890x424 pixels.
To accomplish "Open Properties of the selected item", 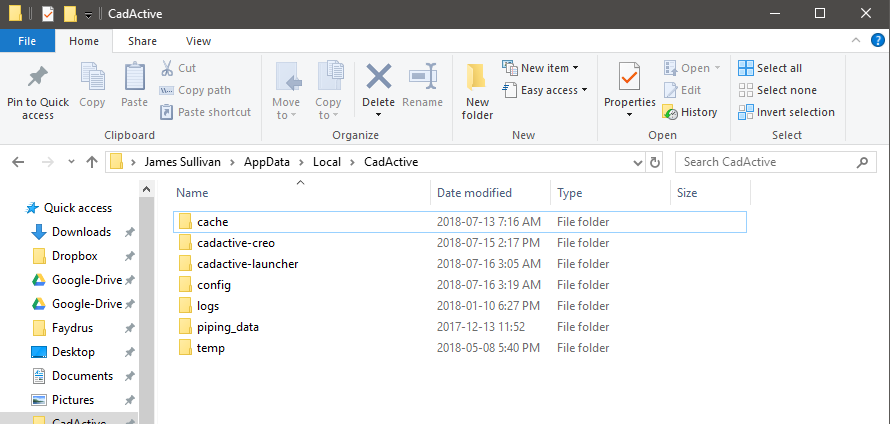I will point(629,84).
